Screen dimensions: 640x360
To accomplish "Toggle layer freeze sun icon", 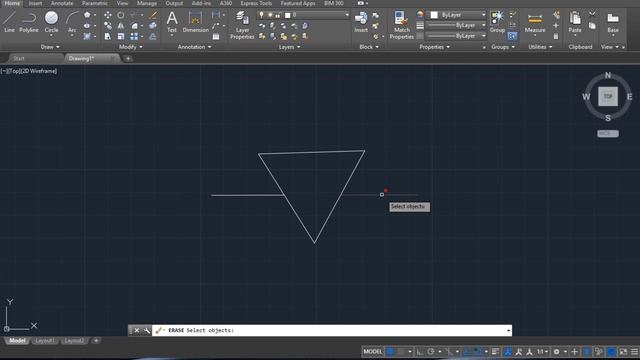I will [270, 15].
